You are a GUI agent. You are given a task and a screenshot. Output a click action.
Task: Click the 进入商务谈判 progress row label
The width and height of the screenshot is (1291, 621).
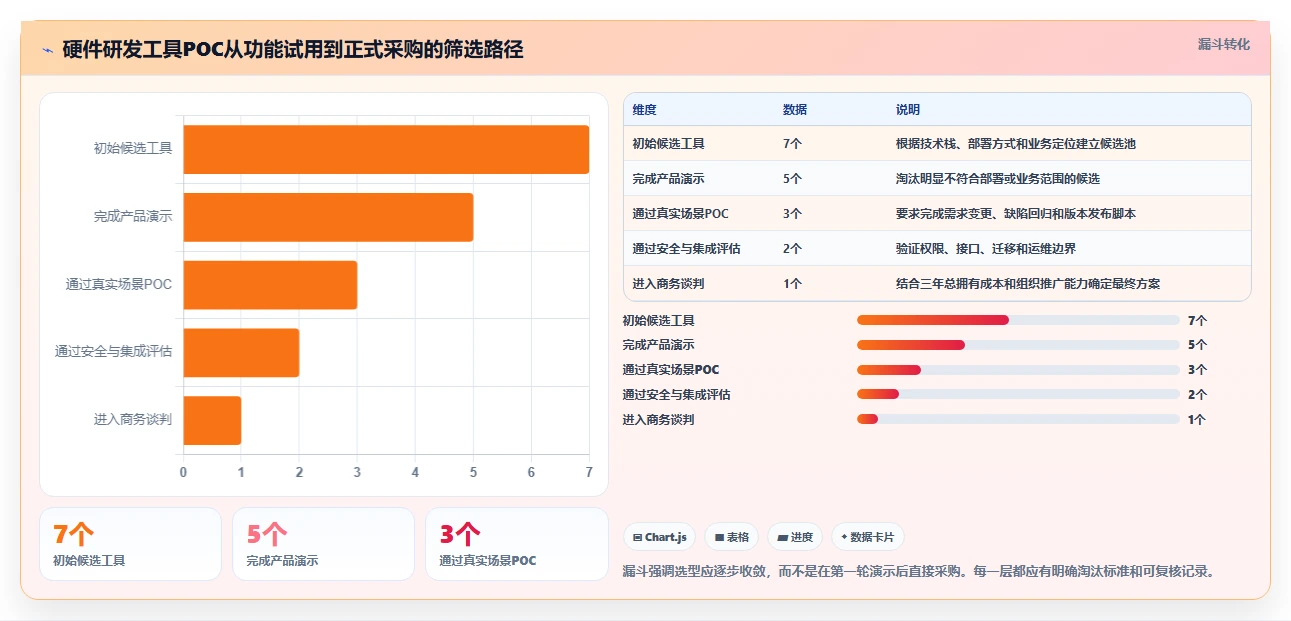[x=659, y=420]
